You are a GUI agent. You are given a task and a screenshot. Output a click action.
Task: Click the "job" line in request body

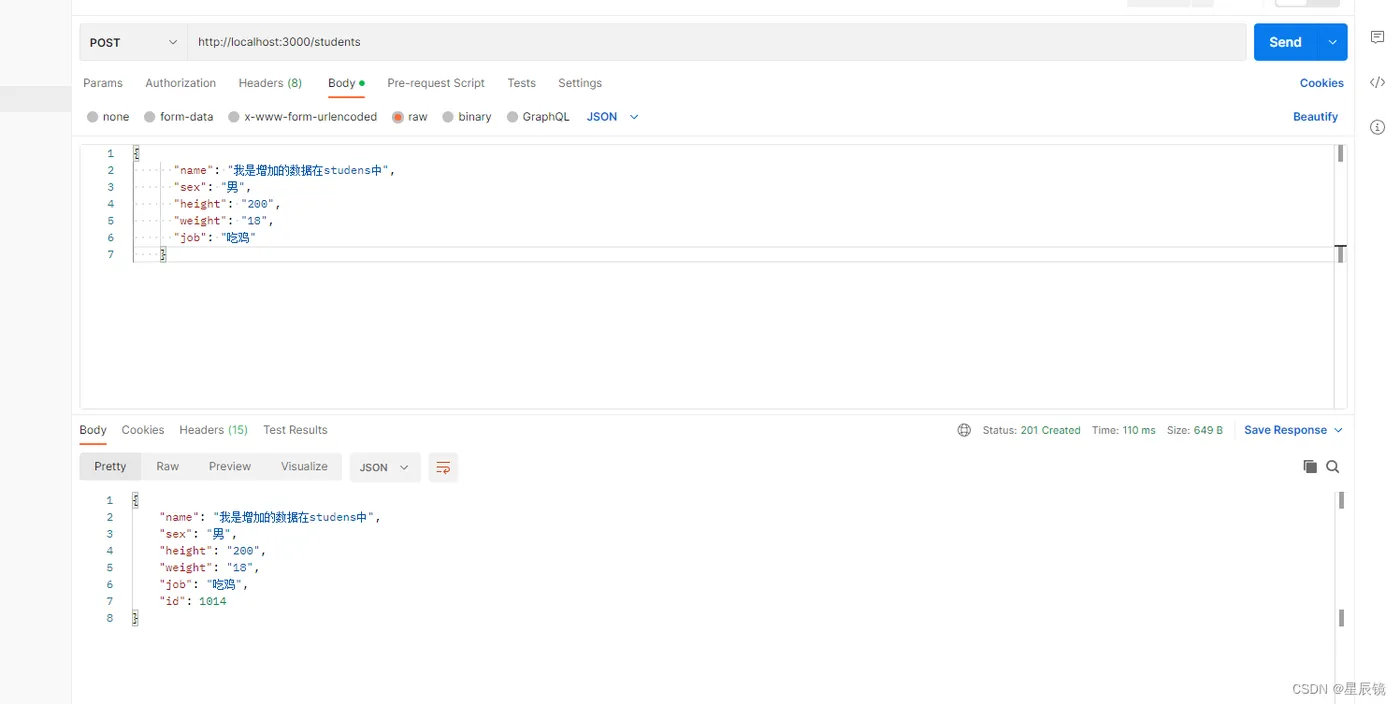(x=215, y=238)
